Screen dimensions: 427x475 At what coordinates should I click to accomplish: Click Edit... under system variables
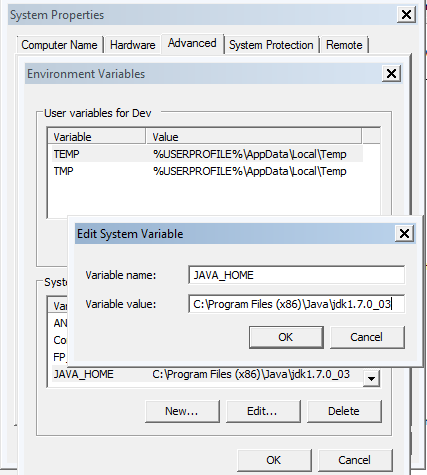pos(263,411)
